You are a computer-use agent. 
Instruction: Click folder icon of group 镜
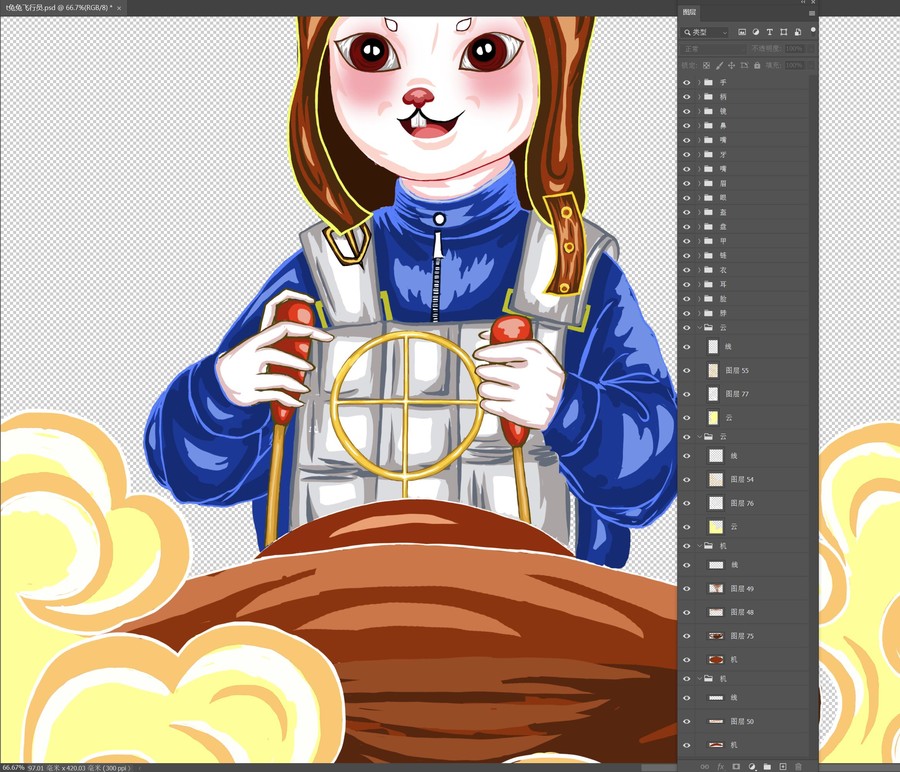click(x=708, y=111)
